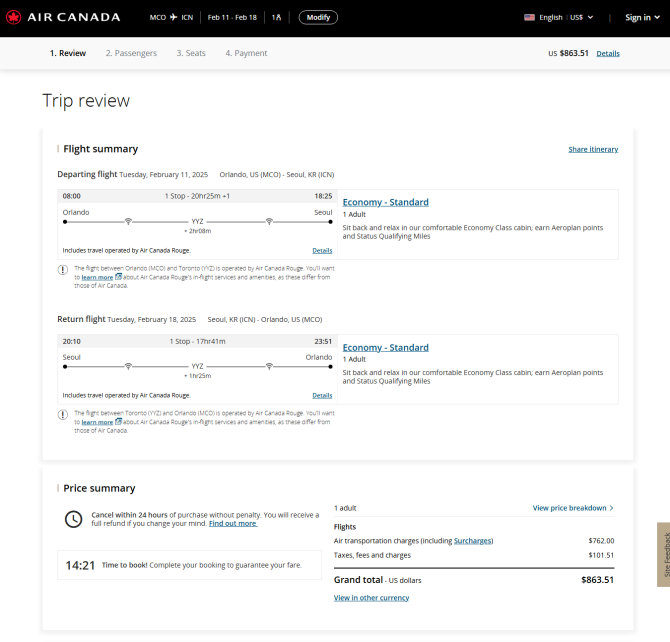Click the 23:51 arrival time
The height and width of the screenshot is (642, 670).
tap(323, 342)
